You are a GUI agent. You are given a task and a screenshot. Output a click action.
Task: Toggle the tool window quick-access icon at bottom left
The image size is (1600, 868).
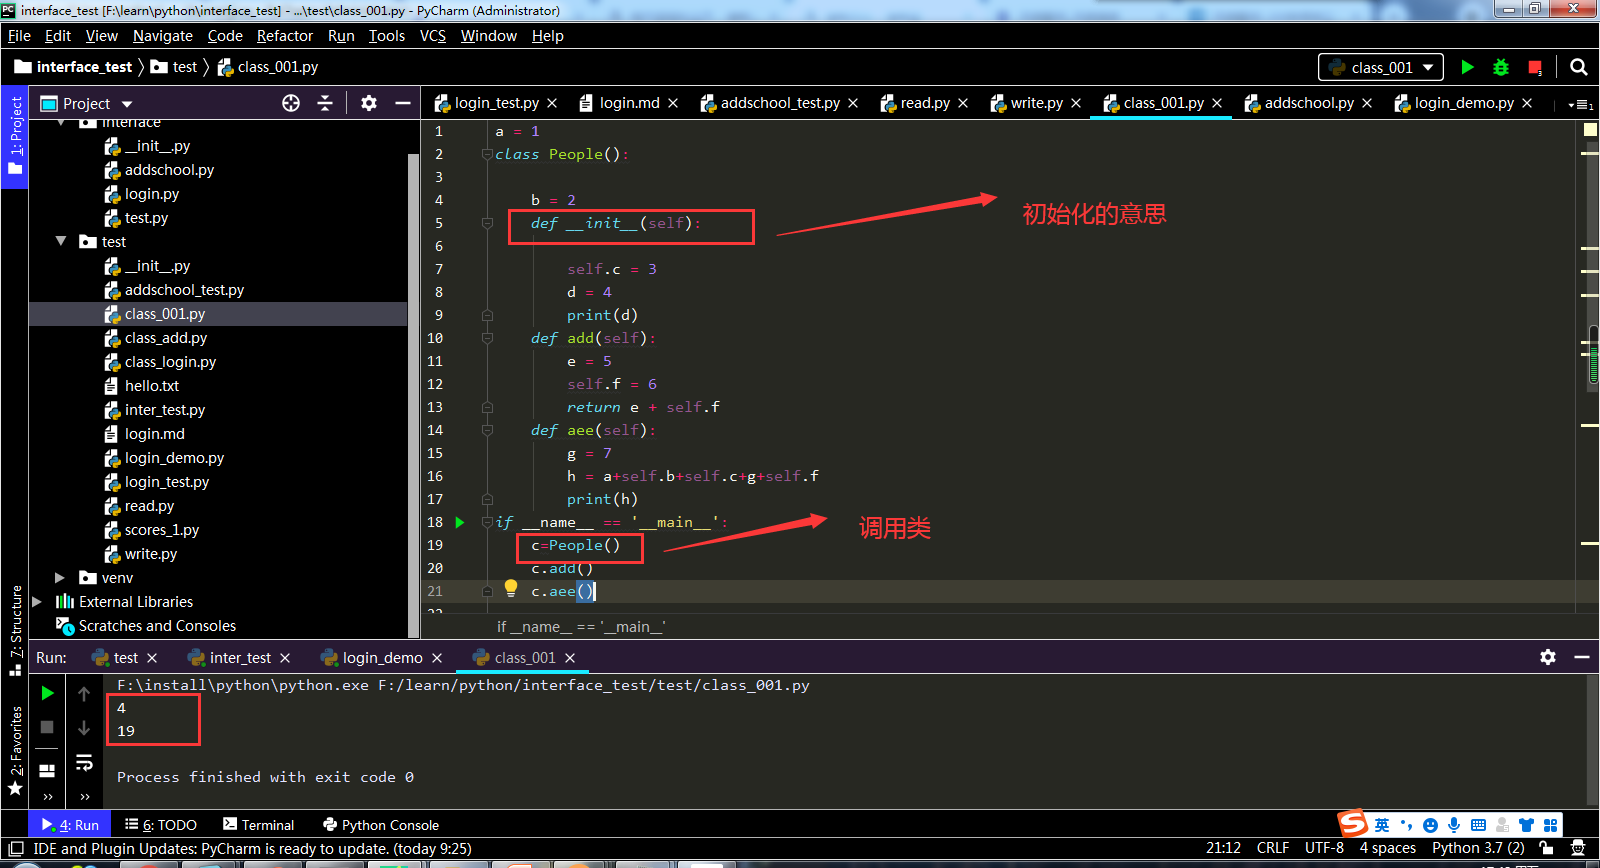(16, 848)
